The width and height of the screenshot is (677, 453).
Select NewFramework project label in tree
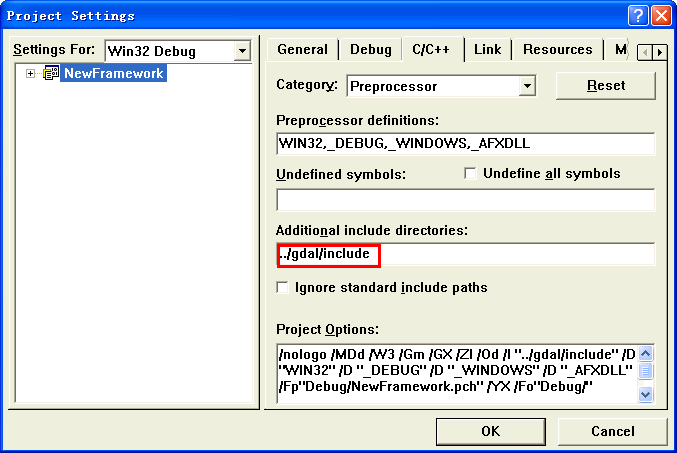(x=114, y=73)
